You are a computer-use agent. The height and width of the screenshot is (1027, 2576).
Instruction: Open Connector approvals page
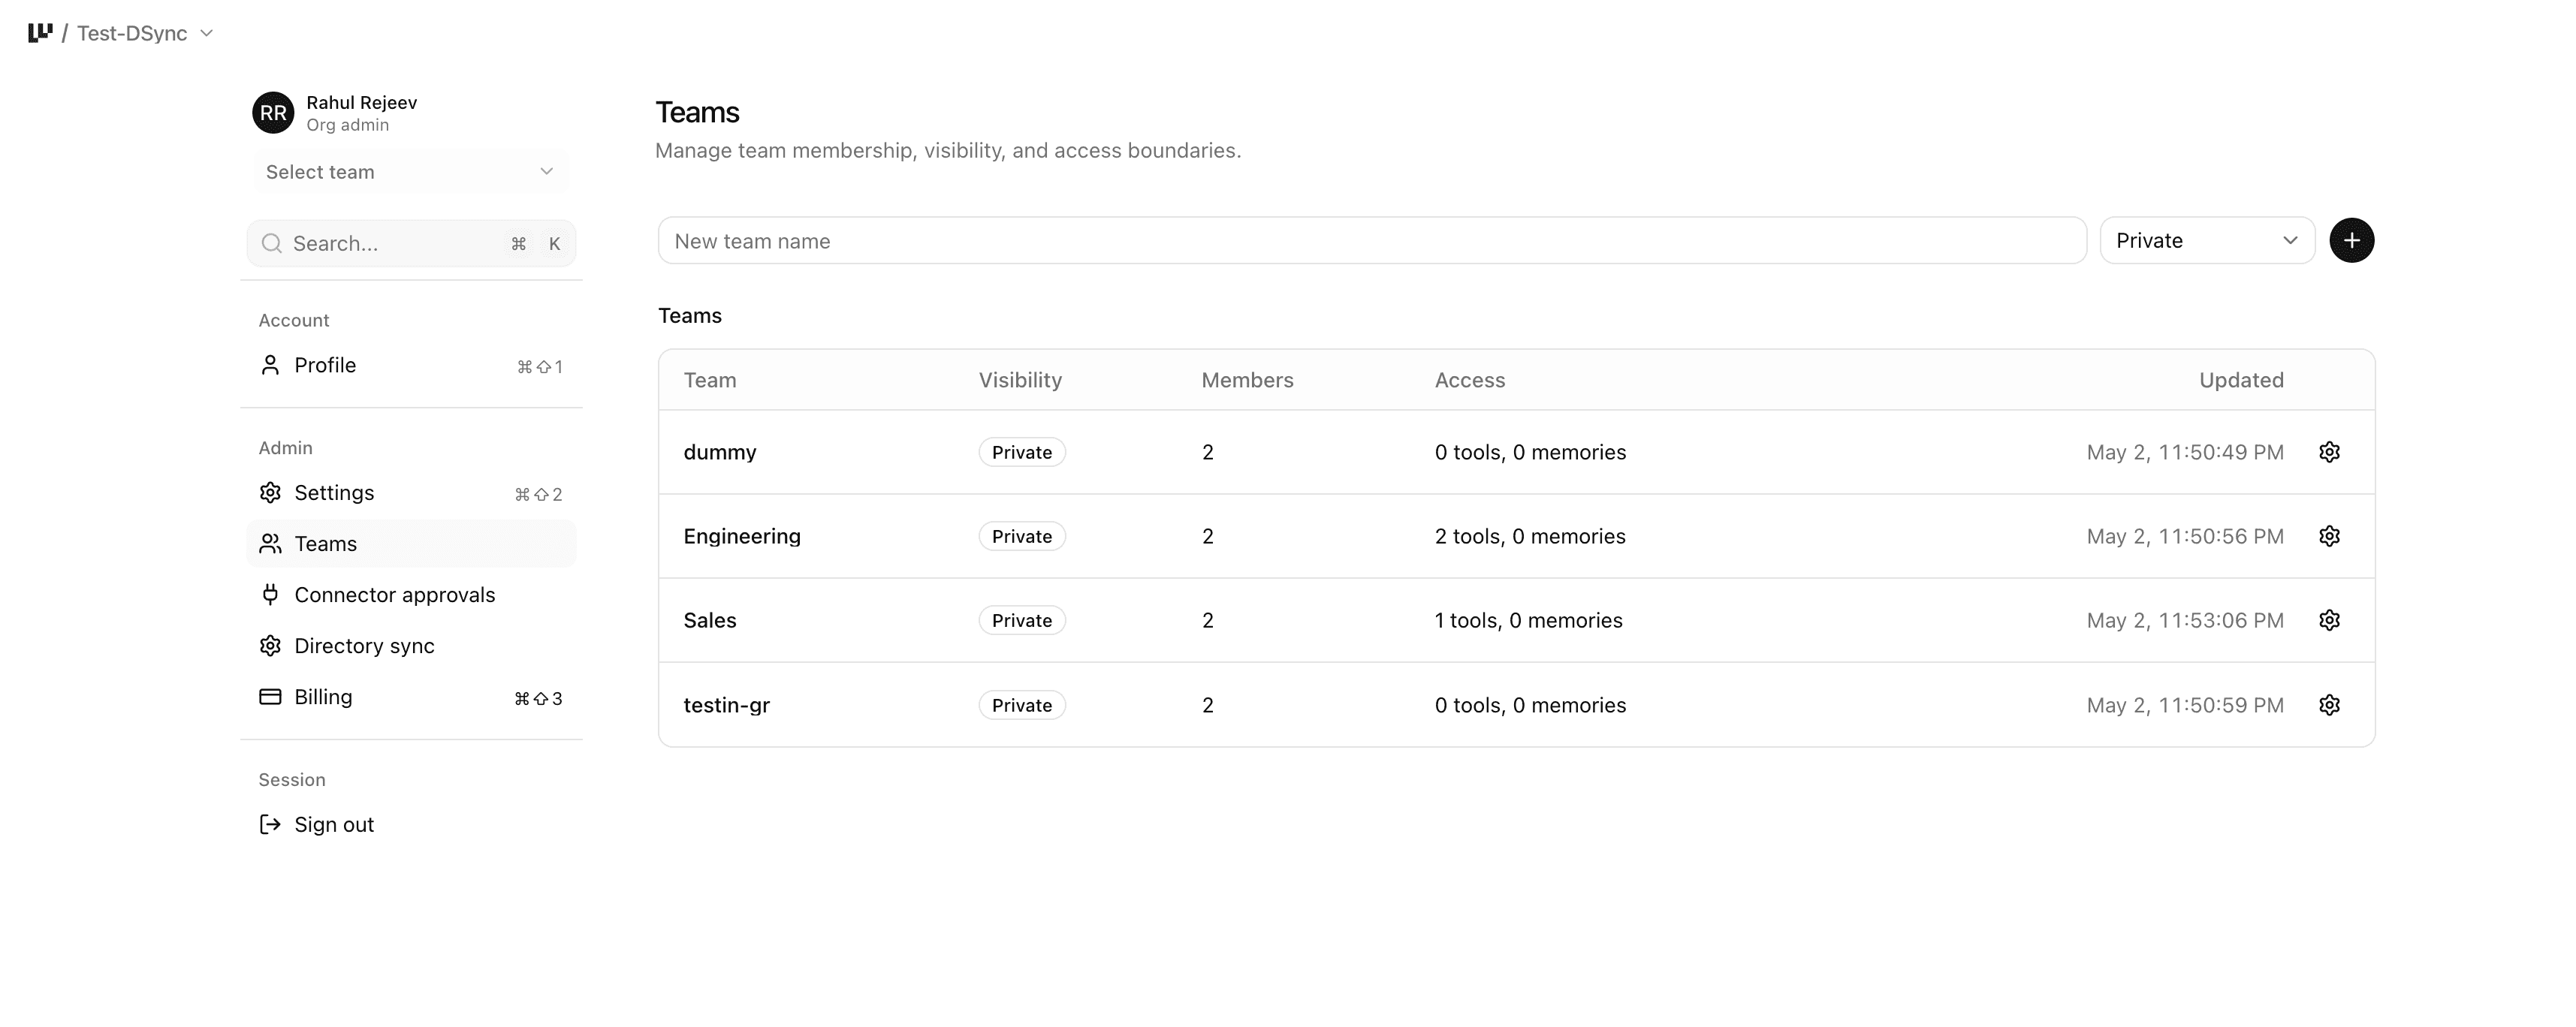click(411, 595)
